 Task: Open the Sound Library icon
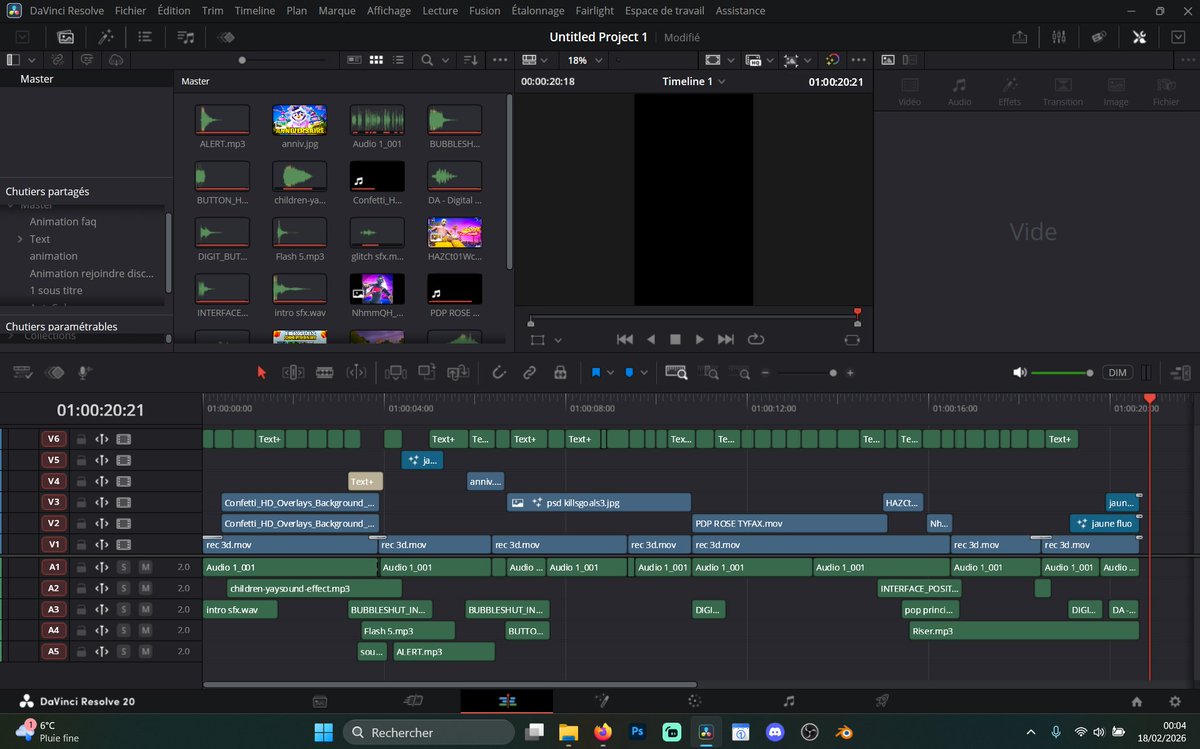click(185, 36)
